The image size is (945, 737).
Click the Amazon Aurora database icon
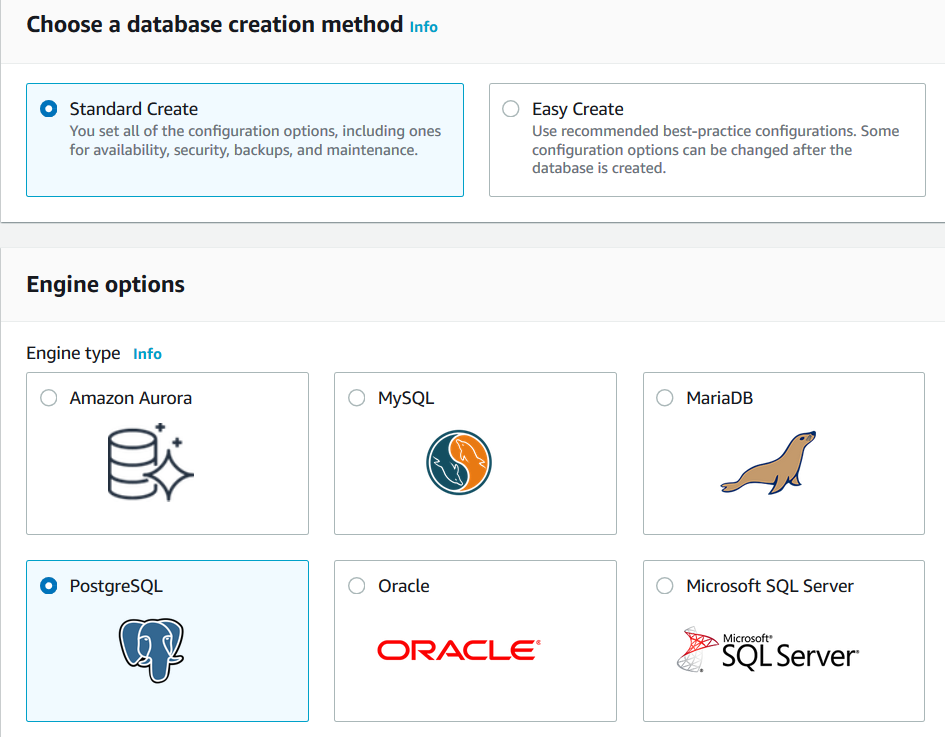151,462
